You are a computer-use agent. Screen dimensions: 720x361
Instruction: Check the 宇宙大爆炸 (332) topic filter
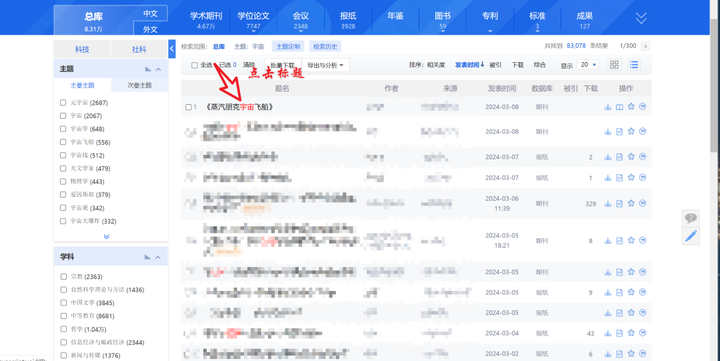point(63,221)
